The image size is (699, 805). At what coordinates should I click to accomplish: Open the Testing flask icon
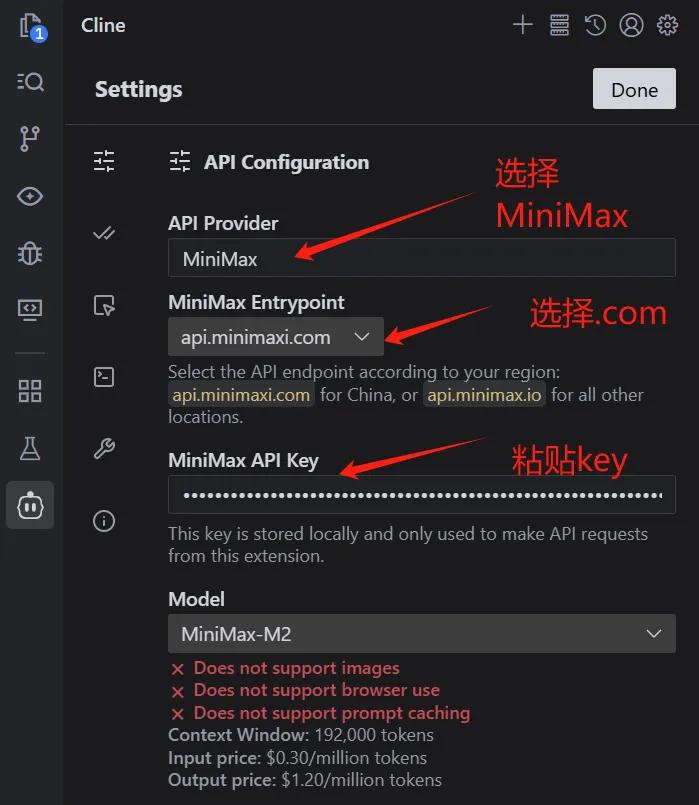point(30,448)
